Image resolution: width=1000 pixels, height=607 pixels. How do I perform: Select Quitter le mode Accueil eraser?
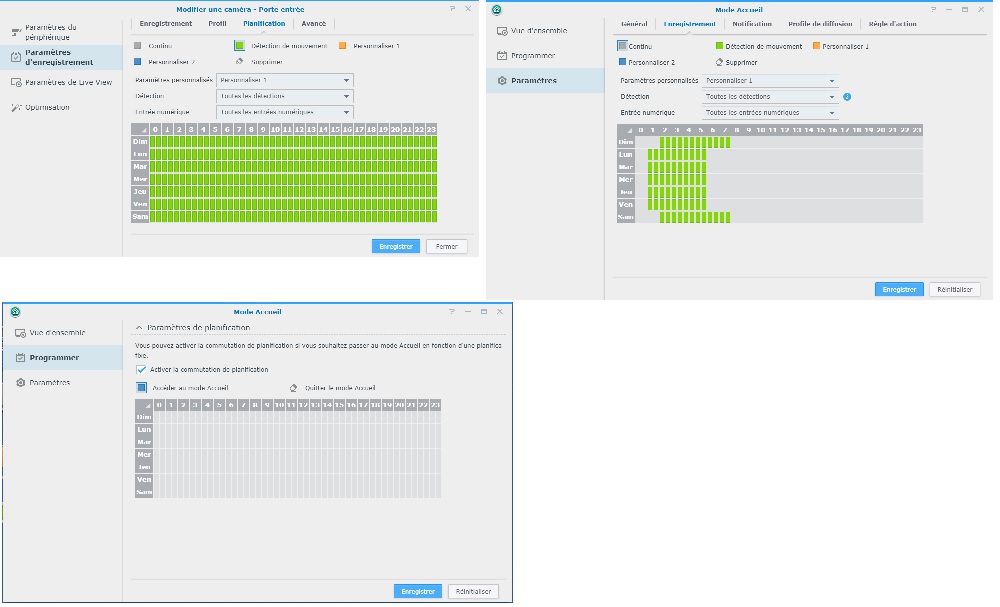point(294,388)
